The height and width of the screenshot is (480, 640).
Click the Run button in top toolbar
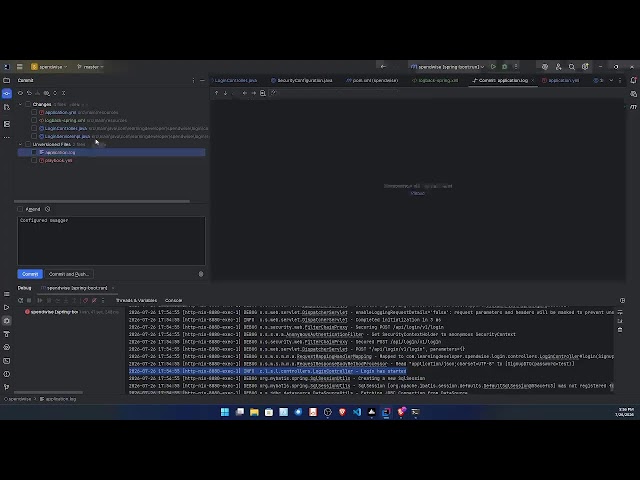pos(493,67)
